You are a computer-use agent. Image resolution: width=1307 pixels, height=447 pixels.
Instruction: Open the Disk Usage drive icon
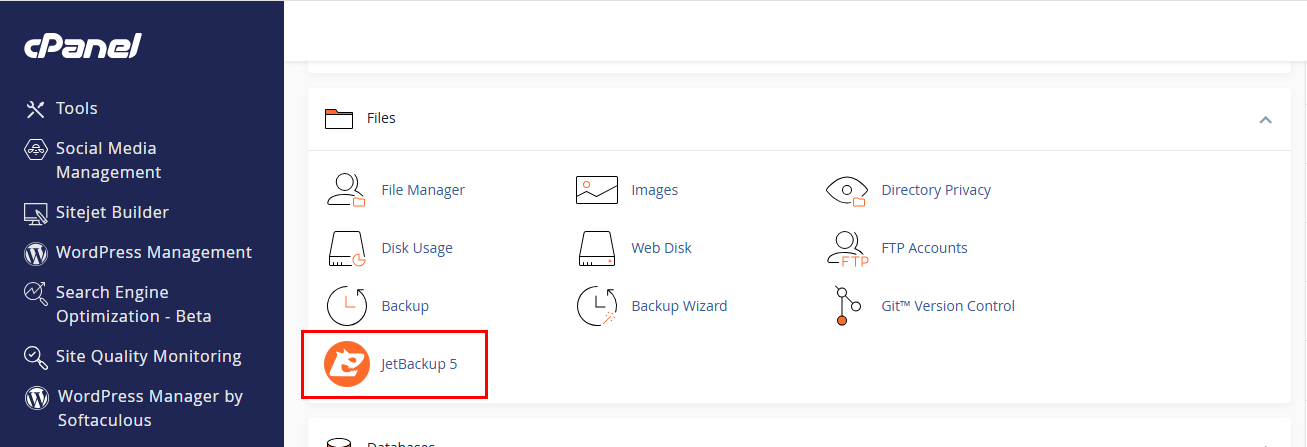[x=346, y=248]
